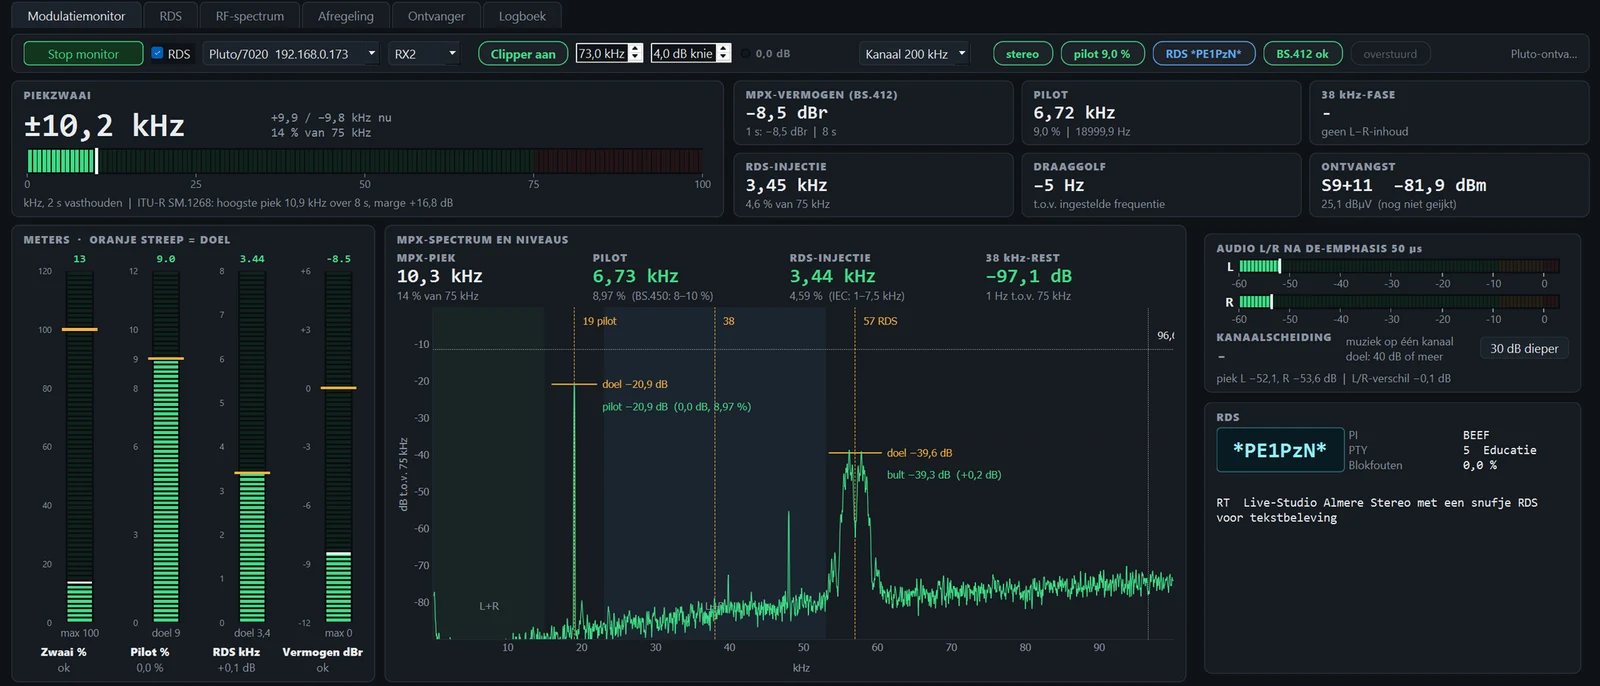Open the Kanaal 200 kHz dropdown

(x=915, y=54)
